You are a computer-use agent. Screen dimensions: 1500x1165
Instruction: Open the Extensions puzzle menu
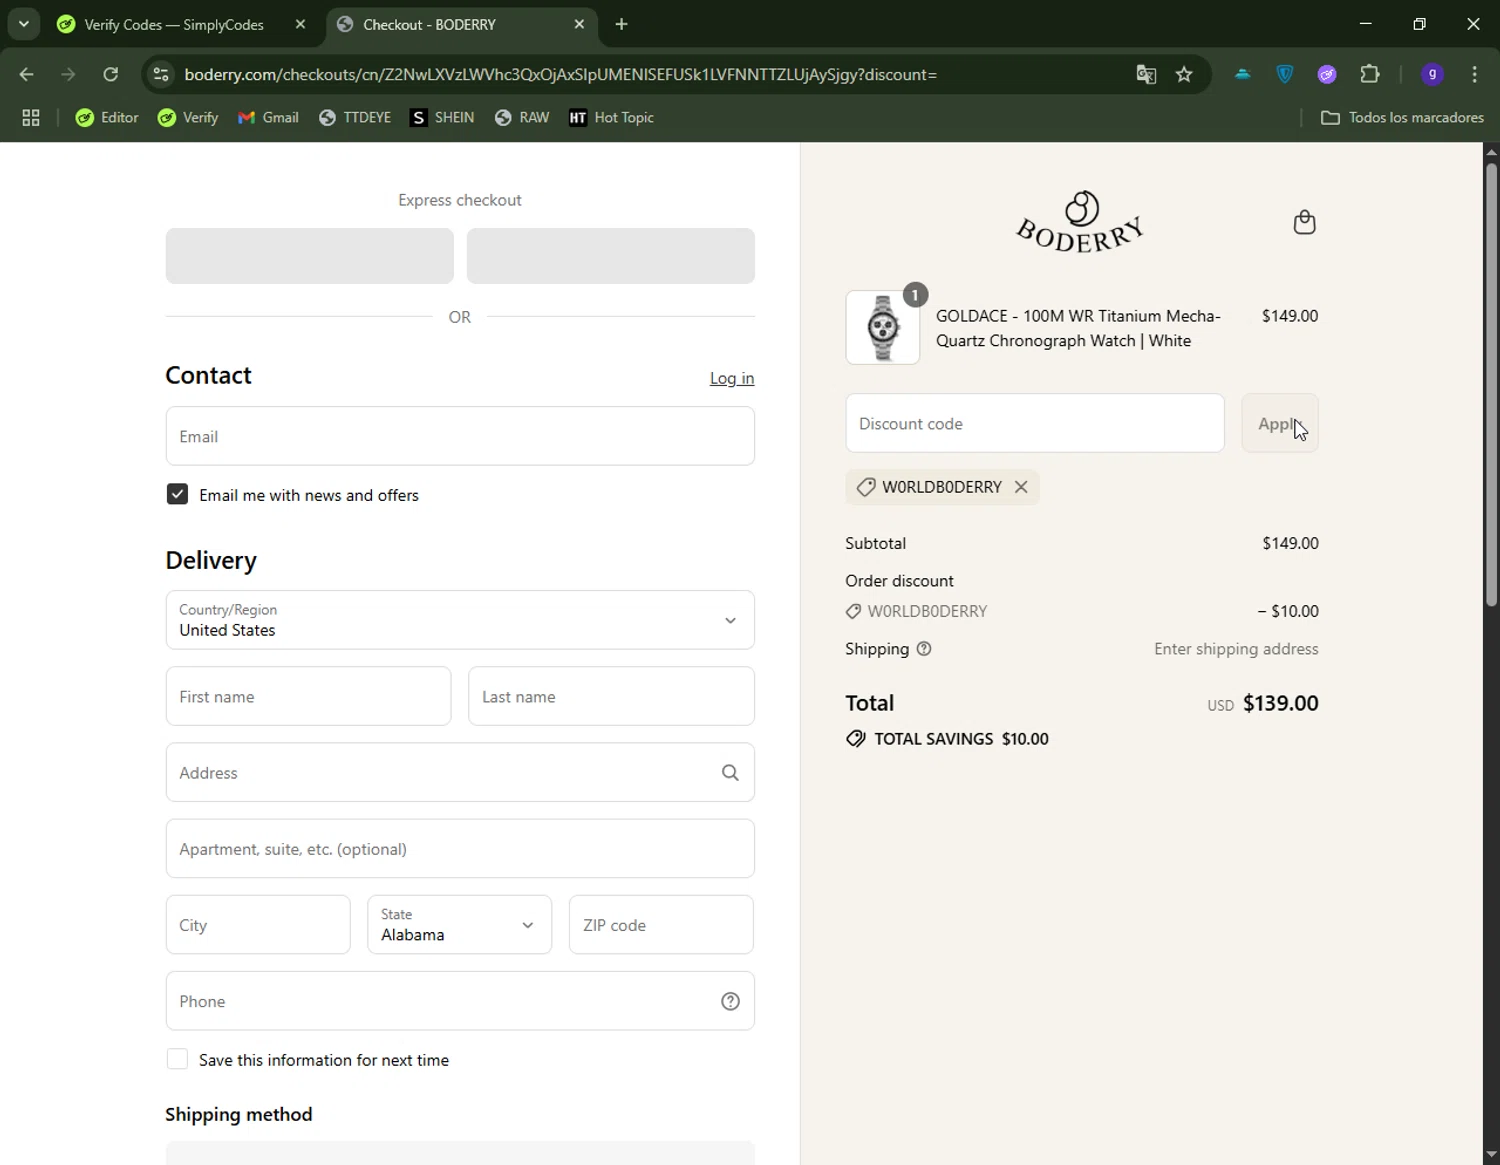[x=1370, y=74]
